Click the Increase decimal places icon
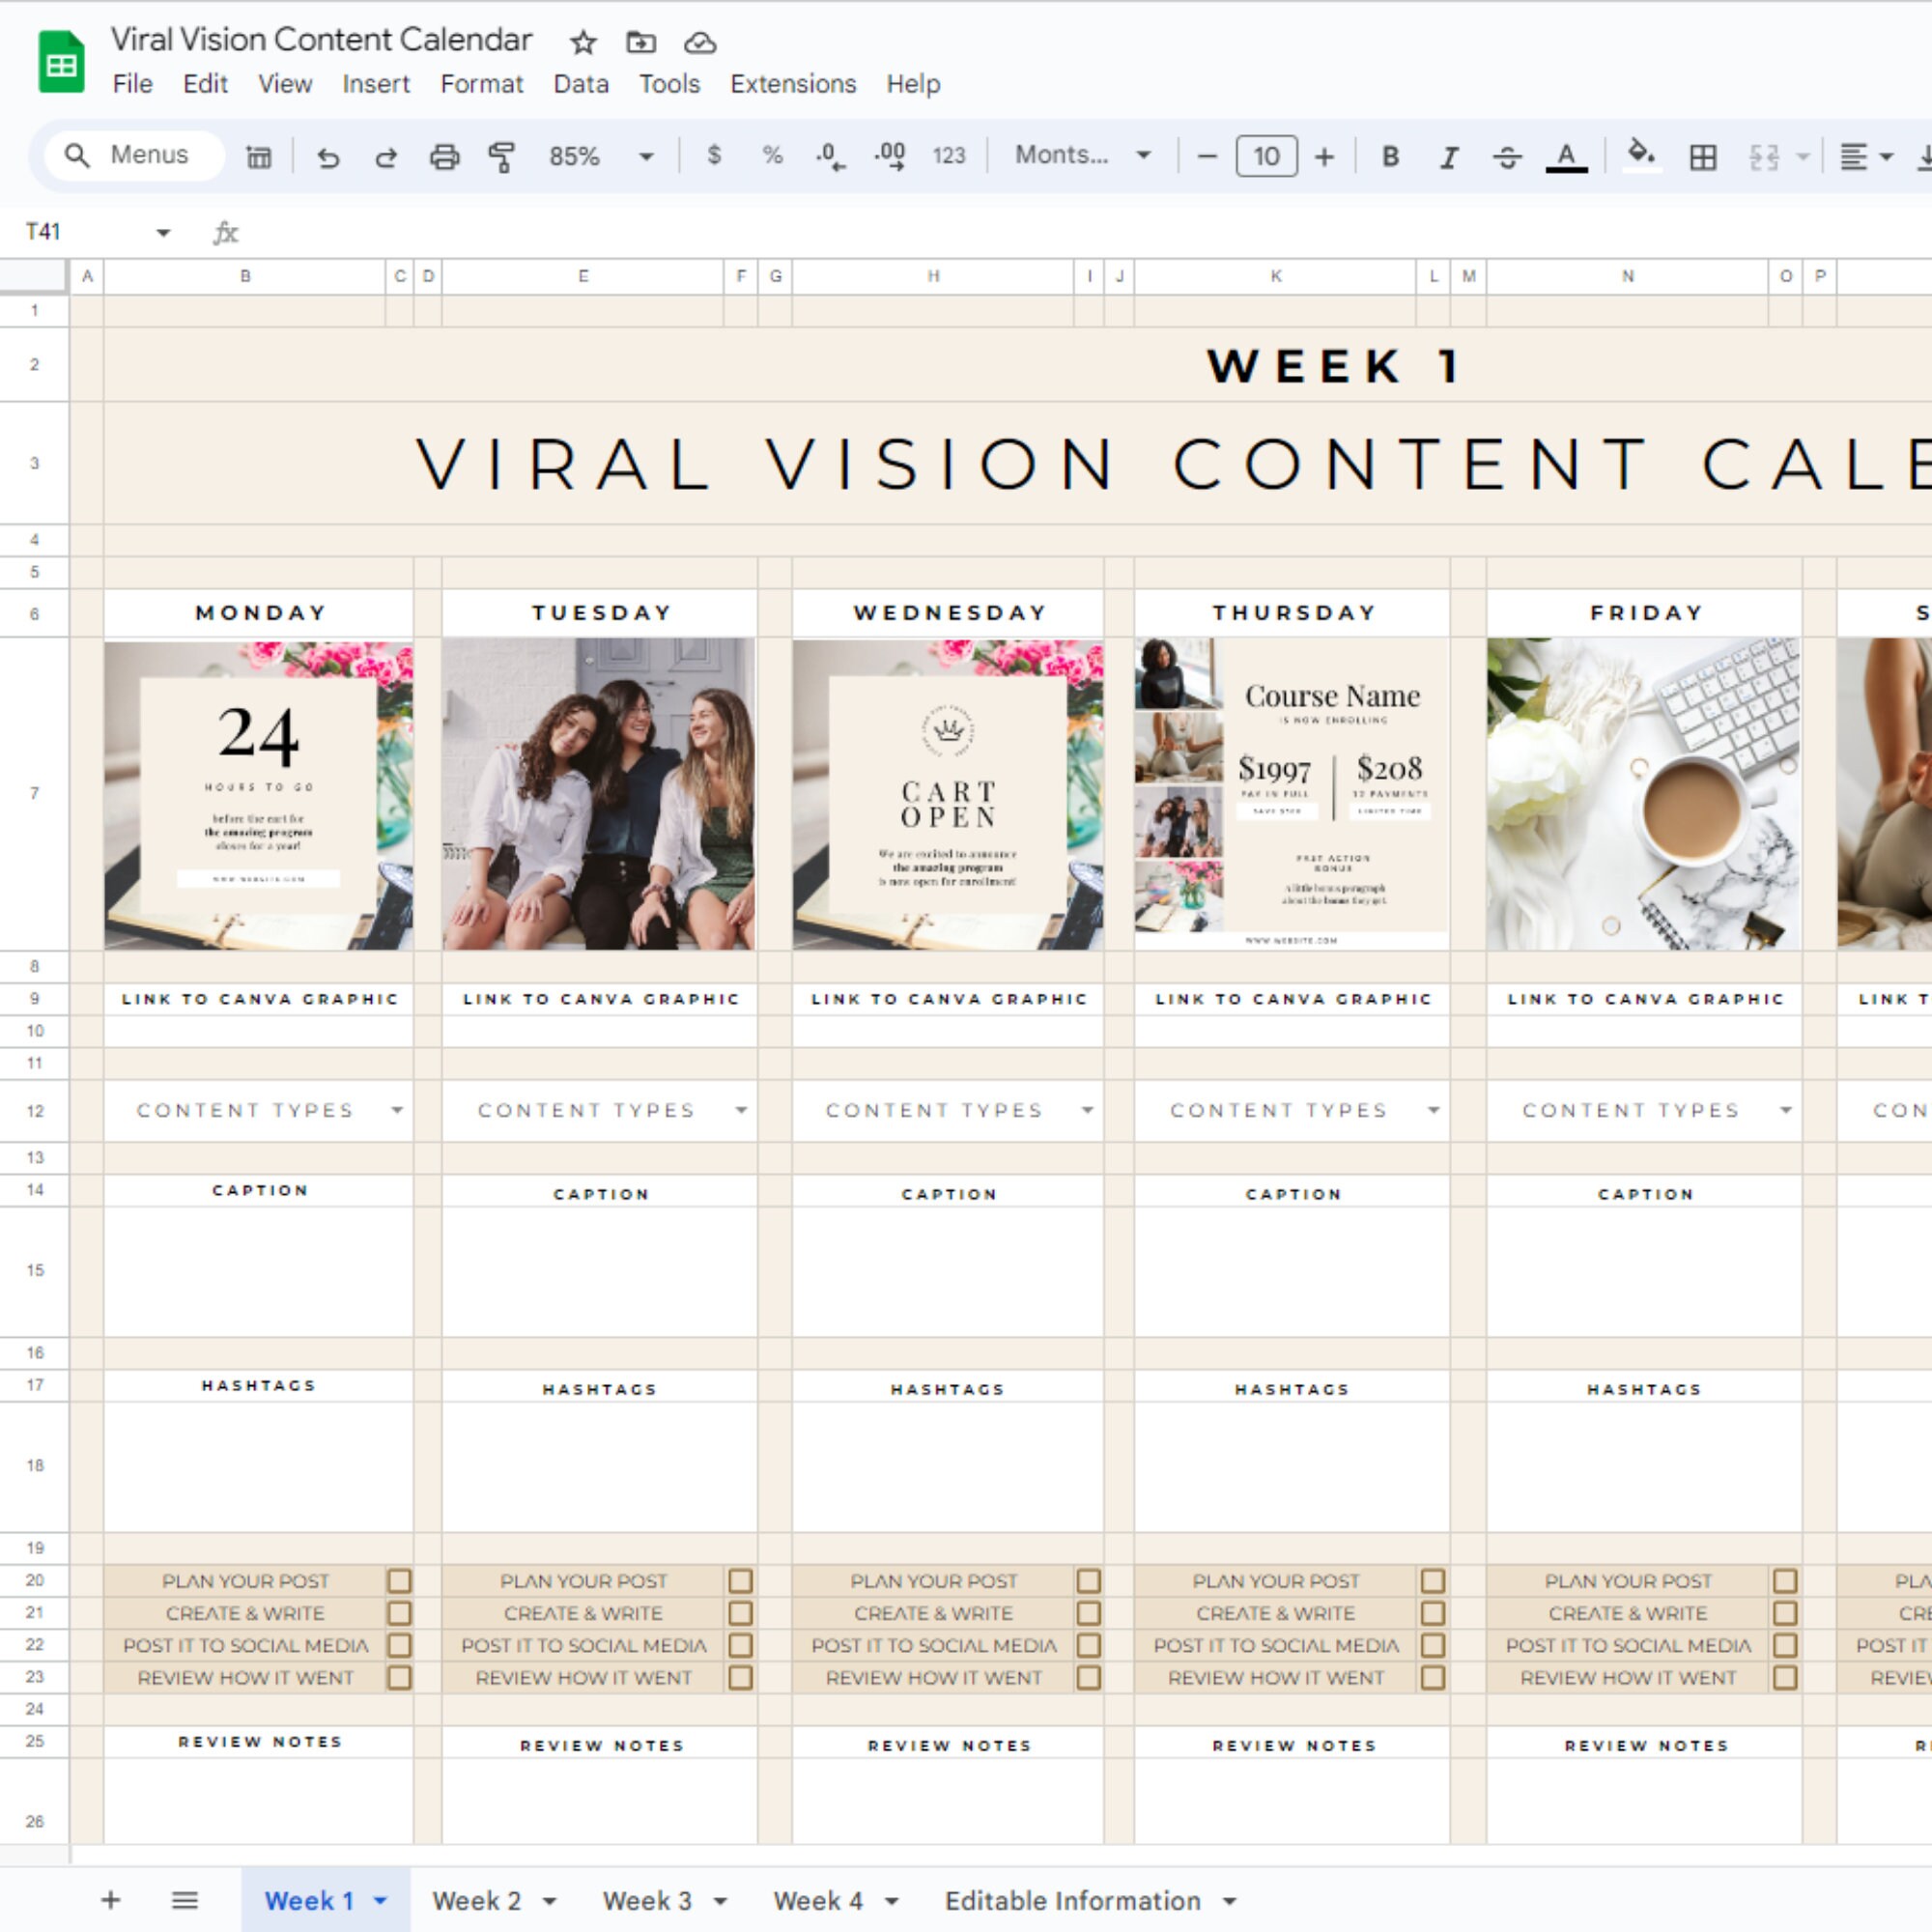Viewport: 1932px width, 1932px height. pyautogui.click(x=891, y=156)
